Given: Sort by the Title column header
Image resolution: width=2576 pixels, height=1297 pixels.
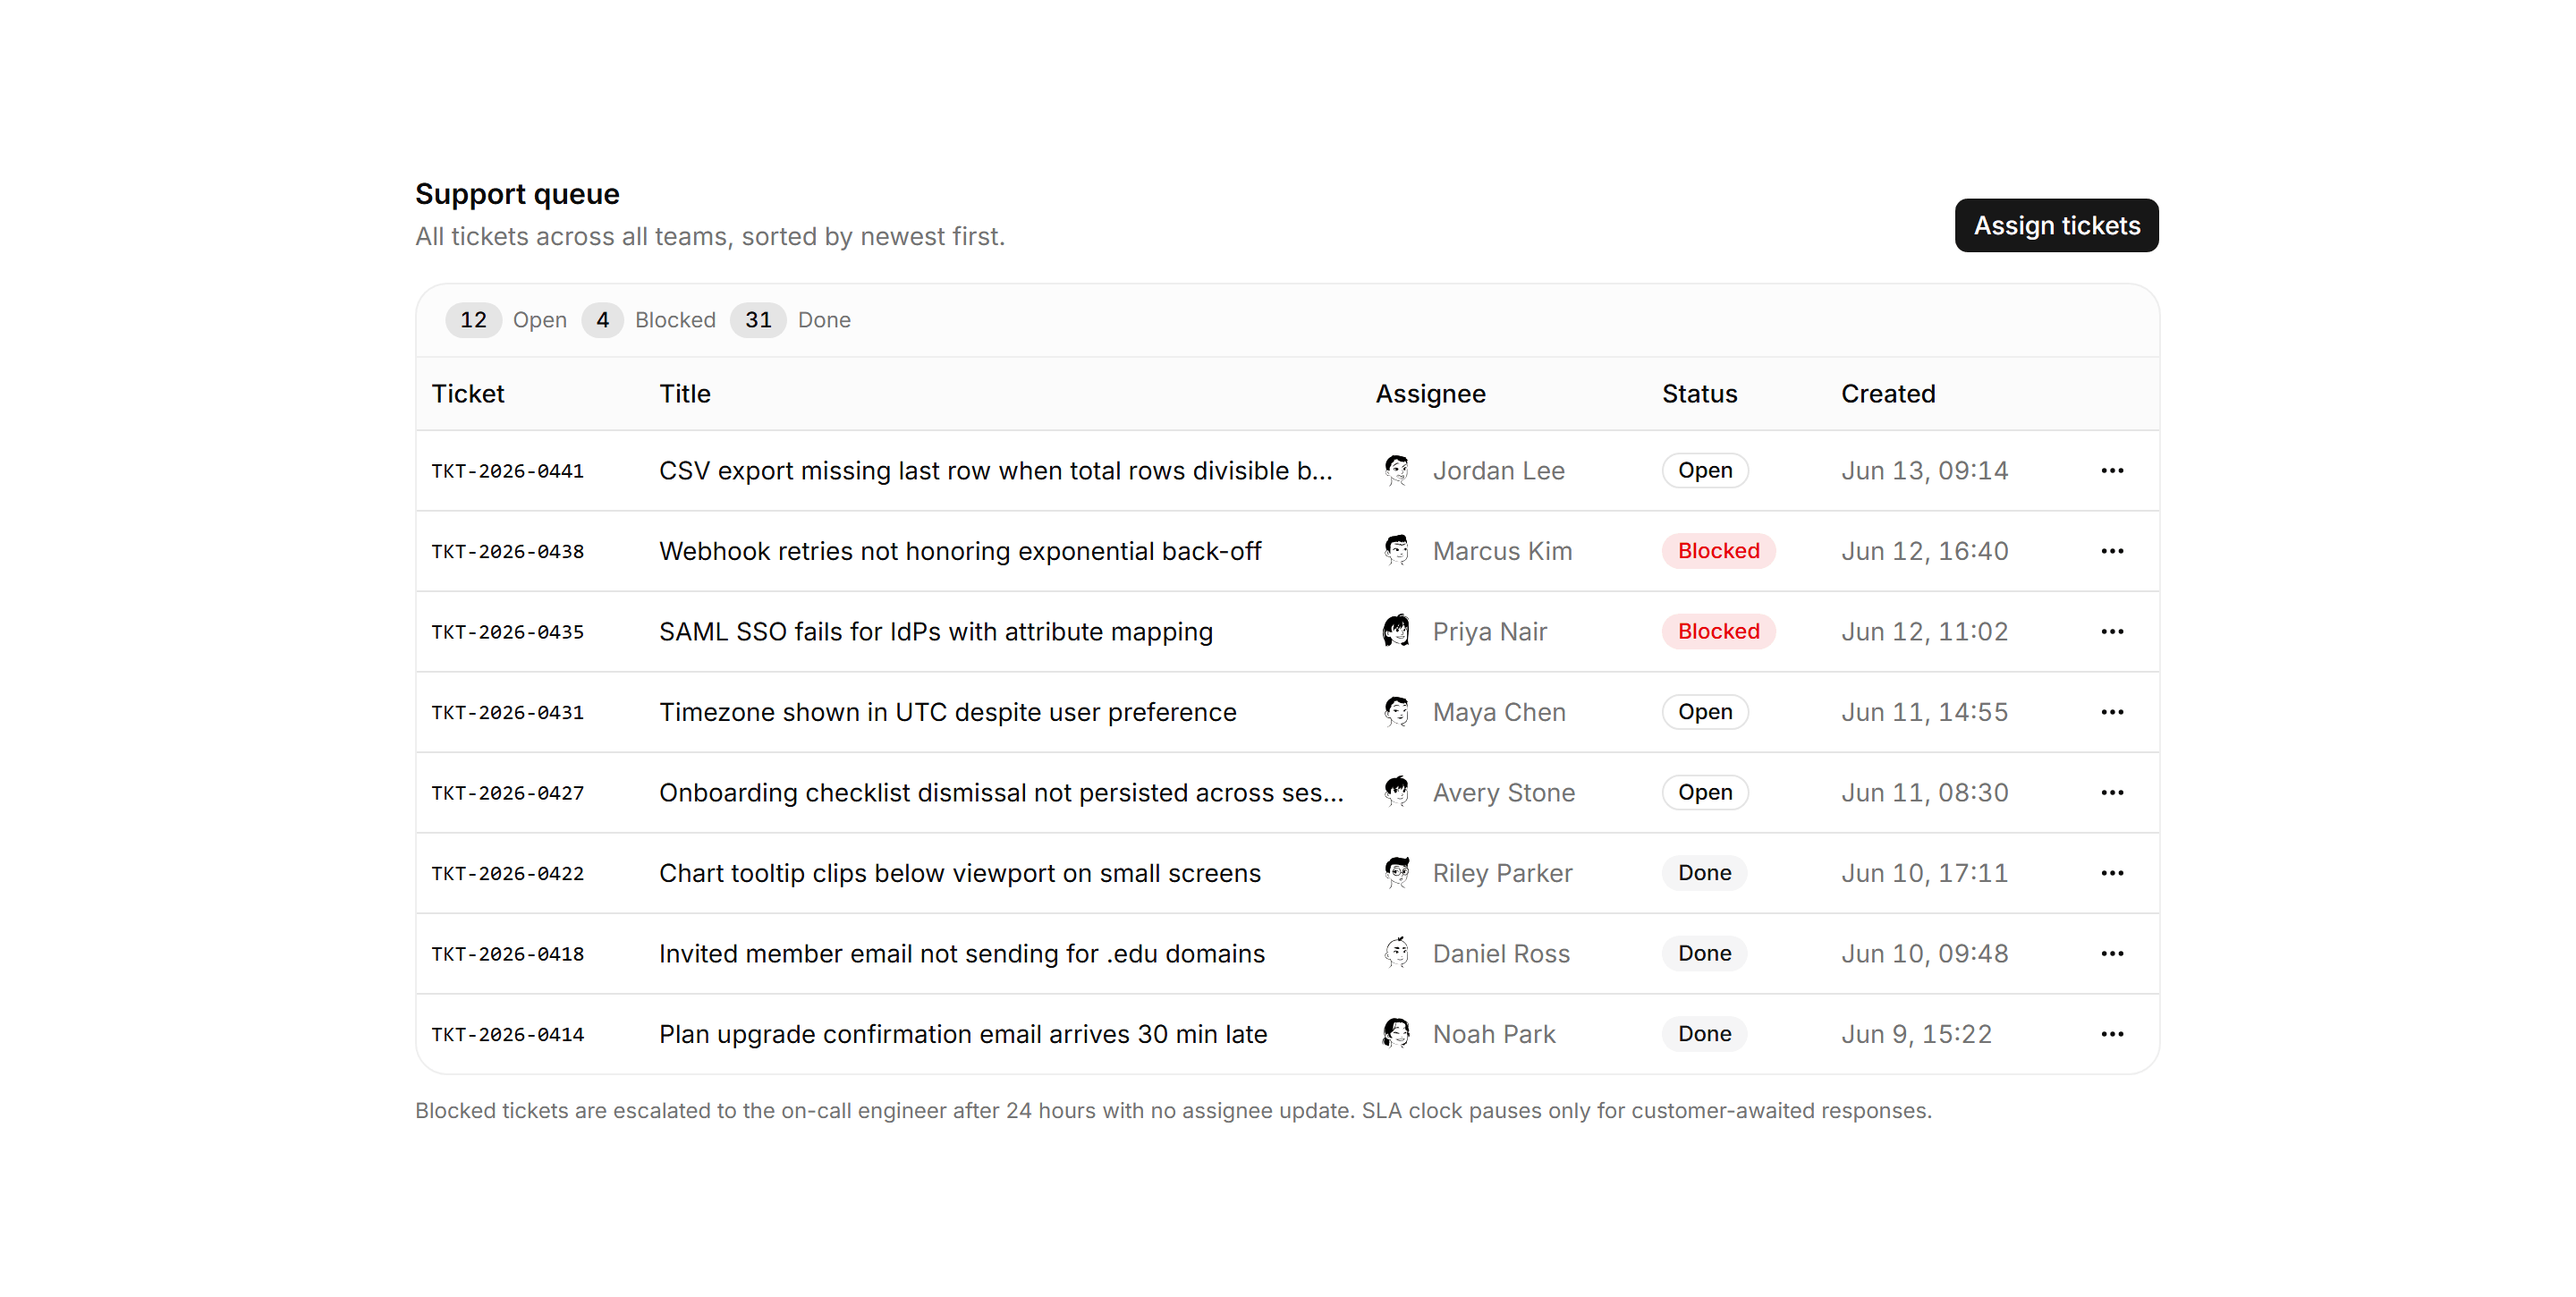Looking at the screenshot, I should tap(685, 394).
